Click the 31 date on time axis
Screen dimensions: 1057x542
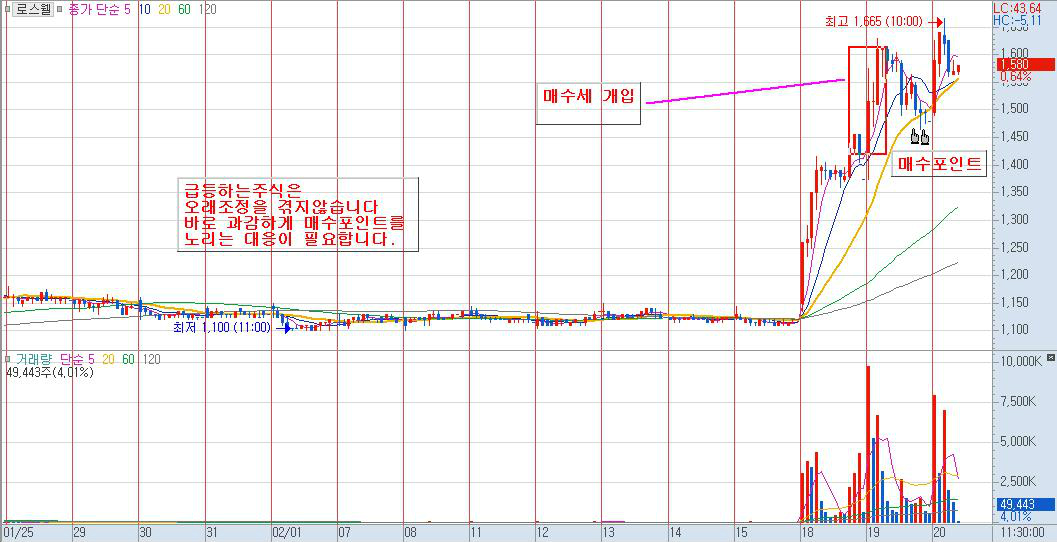(212, 533)
